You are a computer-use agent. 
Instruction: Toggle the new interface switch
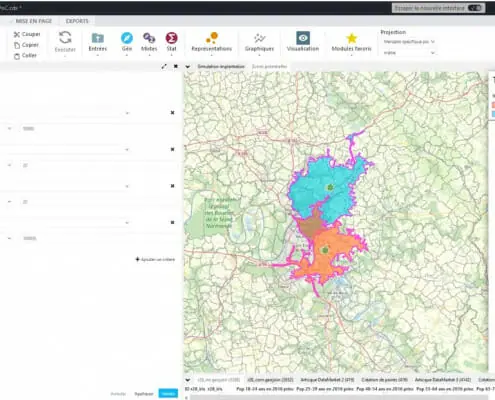[x=474, y=8]
